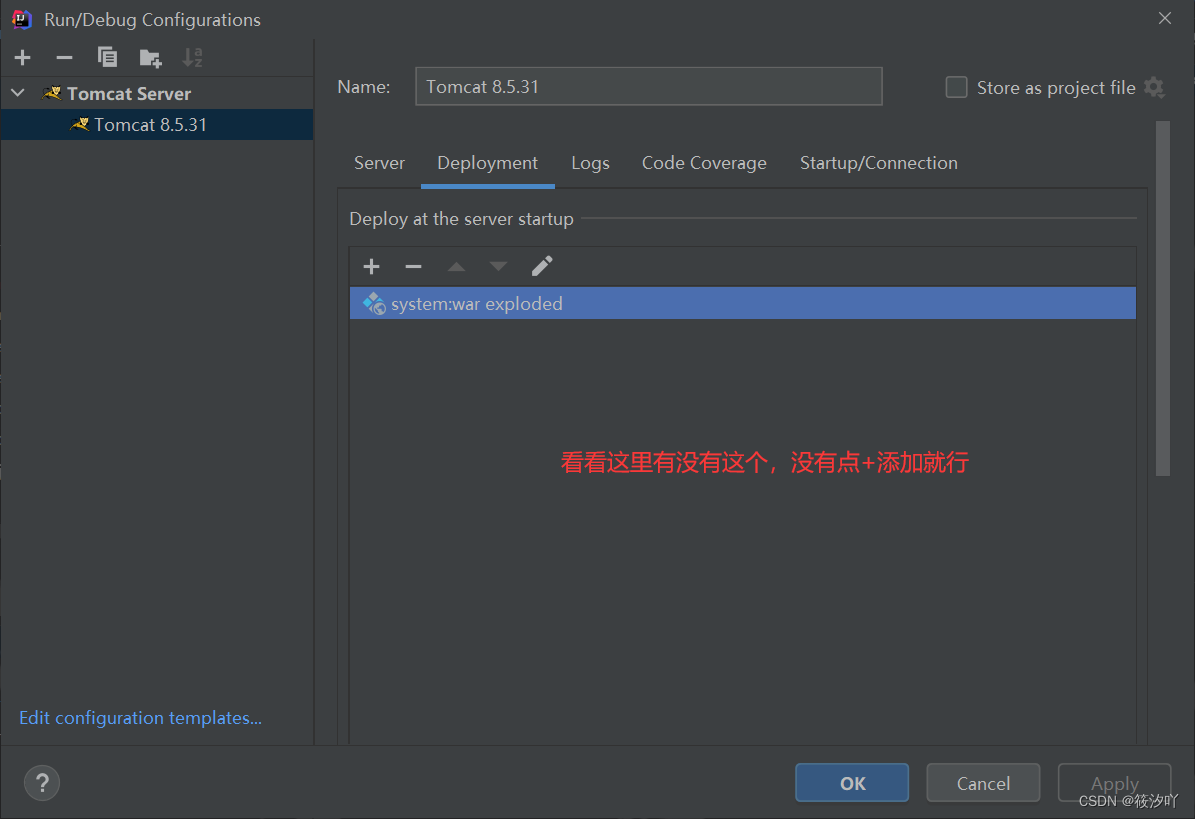The height and width of the screenshot is (819, 1195).
Task: Create a new configuration folder
Action: coord(150,57)
